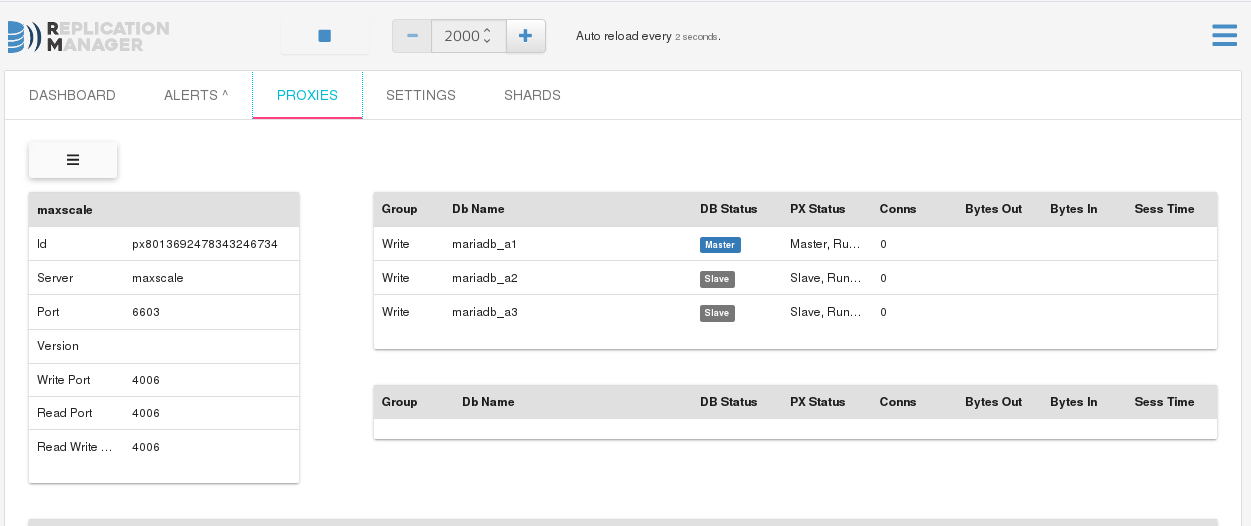Click Slave badge for mariadb_a3
This screenshot has width=1251, height=526.
[x=717, y=313]
